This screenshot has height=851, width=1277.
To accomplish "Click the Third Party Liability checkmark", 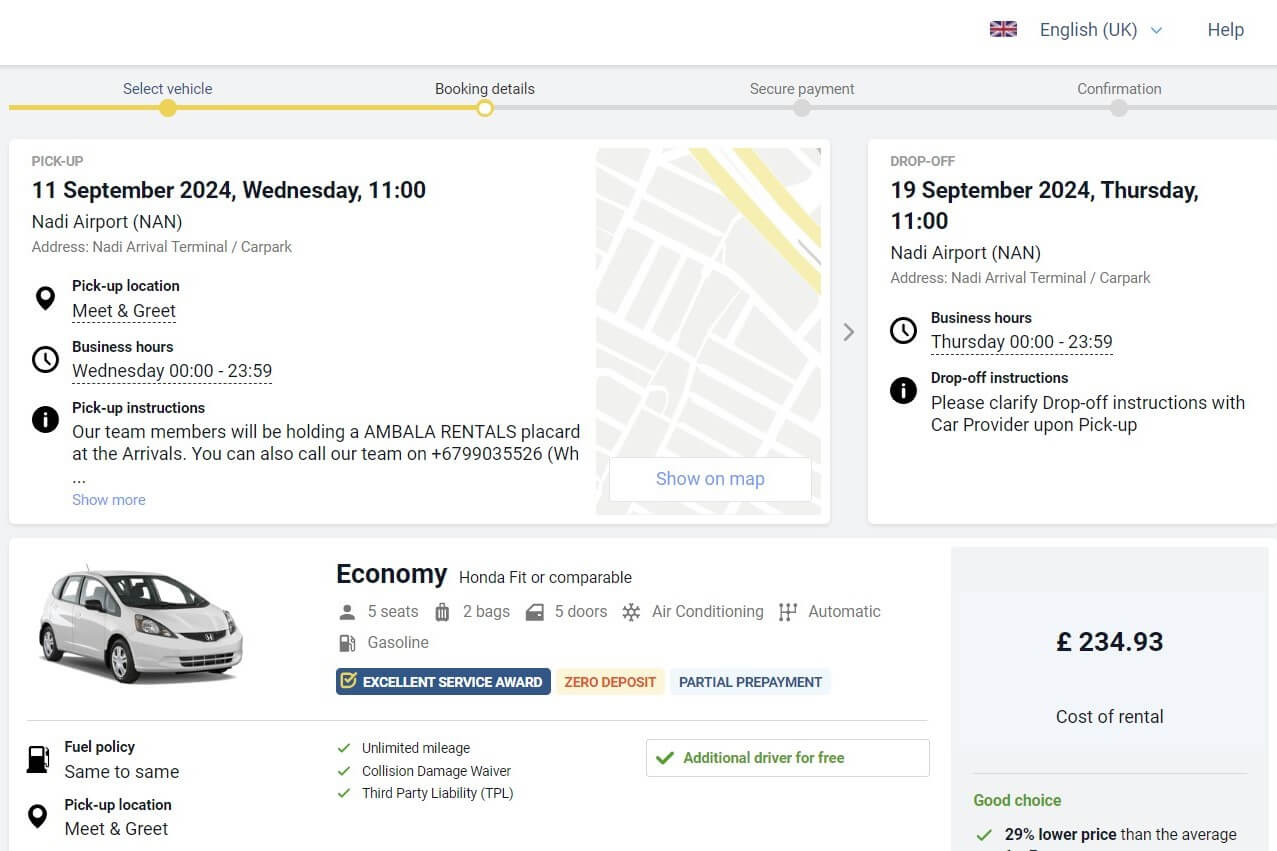I will pyautogui.click(x=343, y=793).
